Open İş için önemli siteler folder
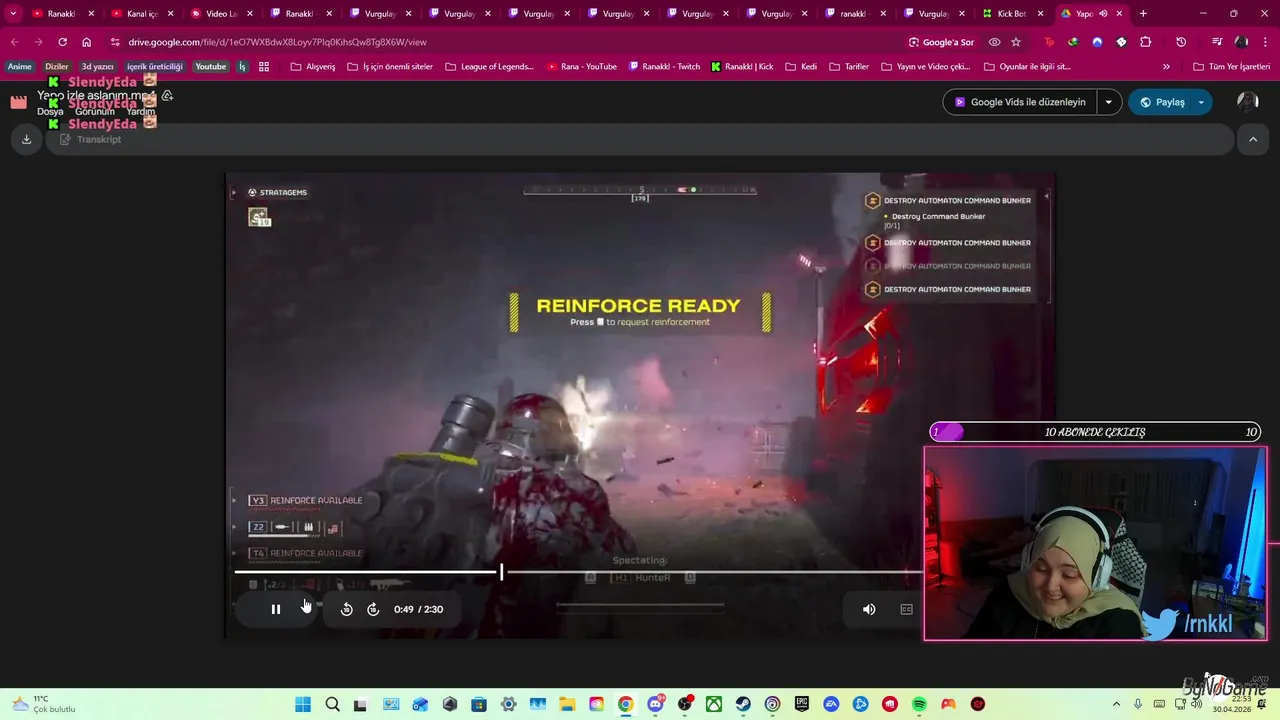 pos(390,67)
